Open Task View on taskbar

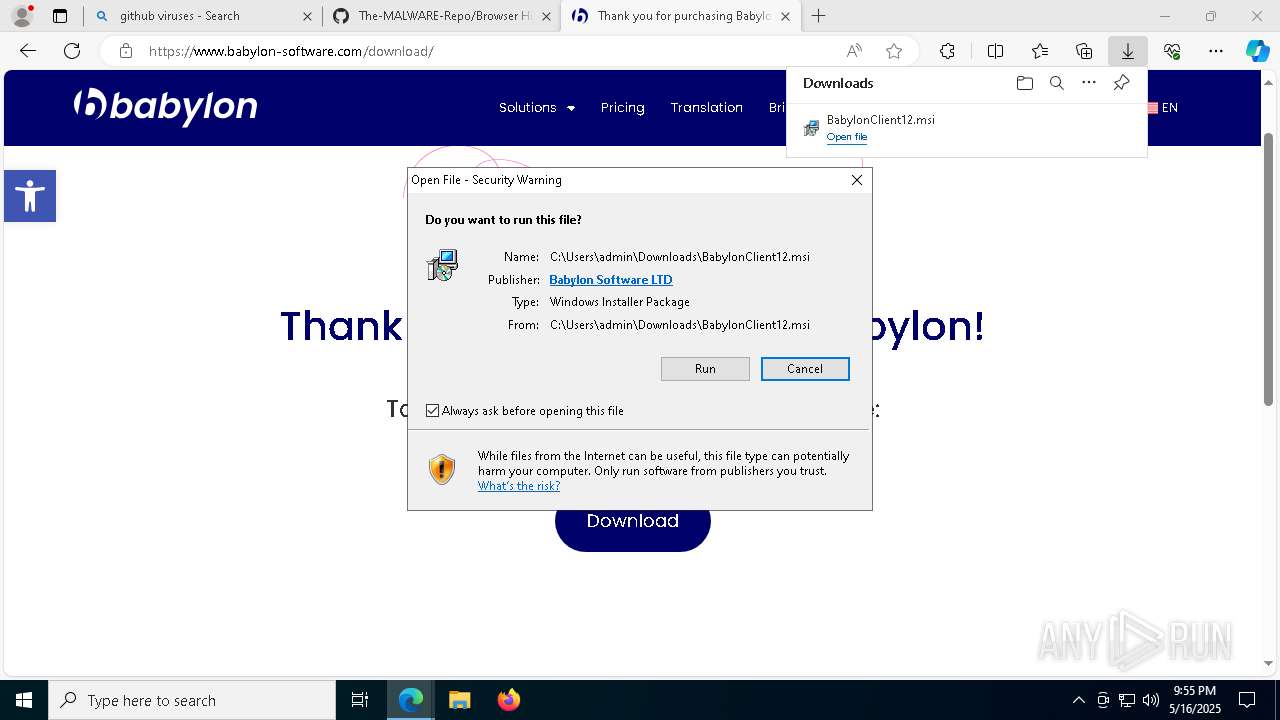pyautogui.click(x=360, y=700)
